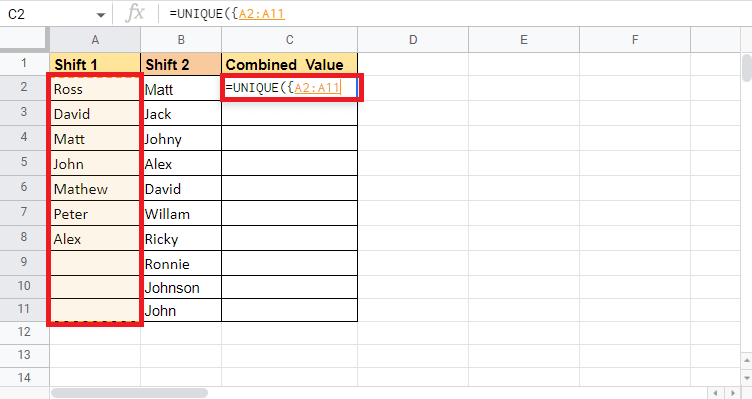Image resolution: width=752 pixels, height=399 pixels.
Task: Click the scroll left arrow button
Action: [x=715, y=393]
